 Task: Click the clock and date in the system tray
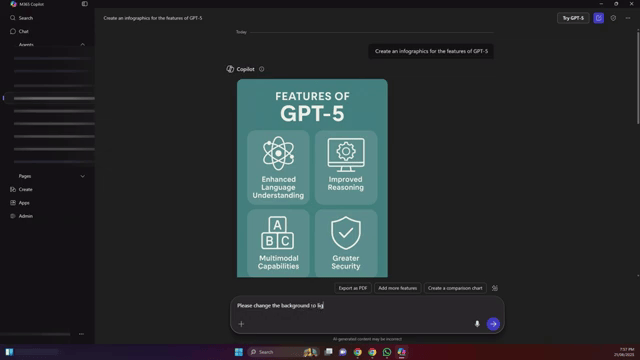[624, 352]
